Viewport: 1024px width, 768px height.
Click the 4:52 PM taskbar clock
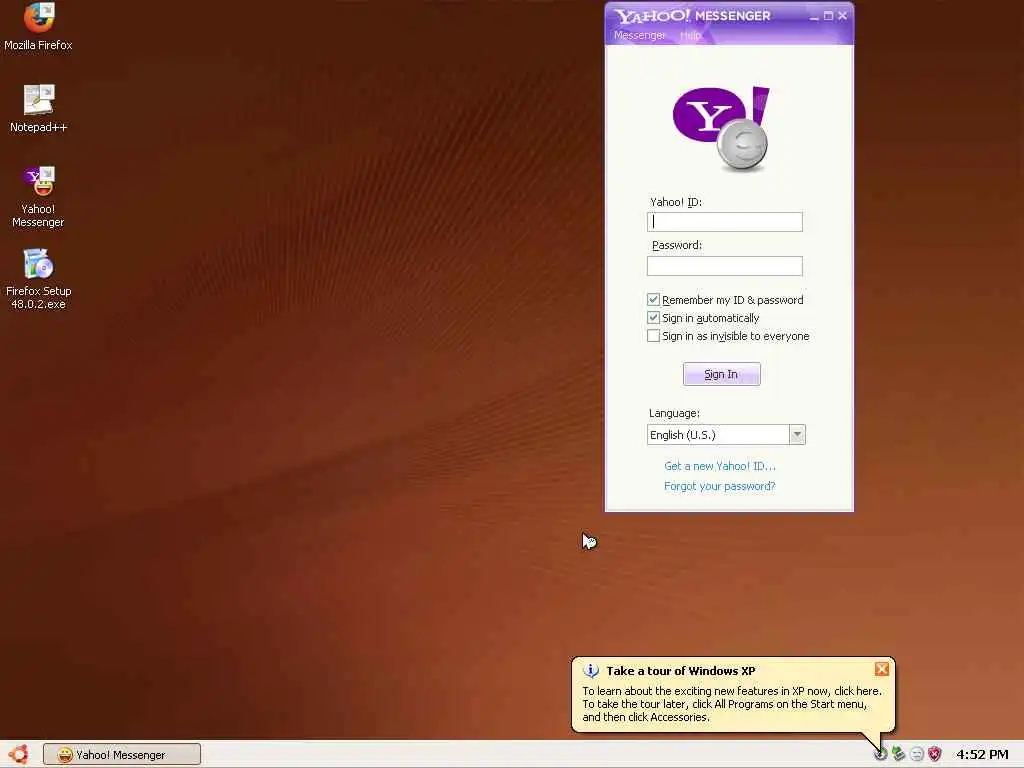tap(982, 754)
